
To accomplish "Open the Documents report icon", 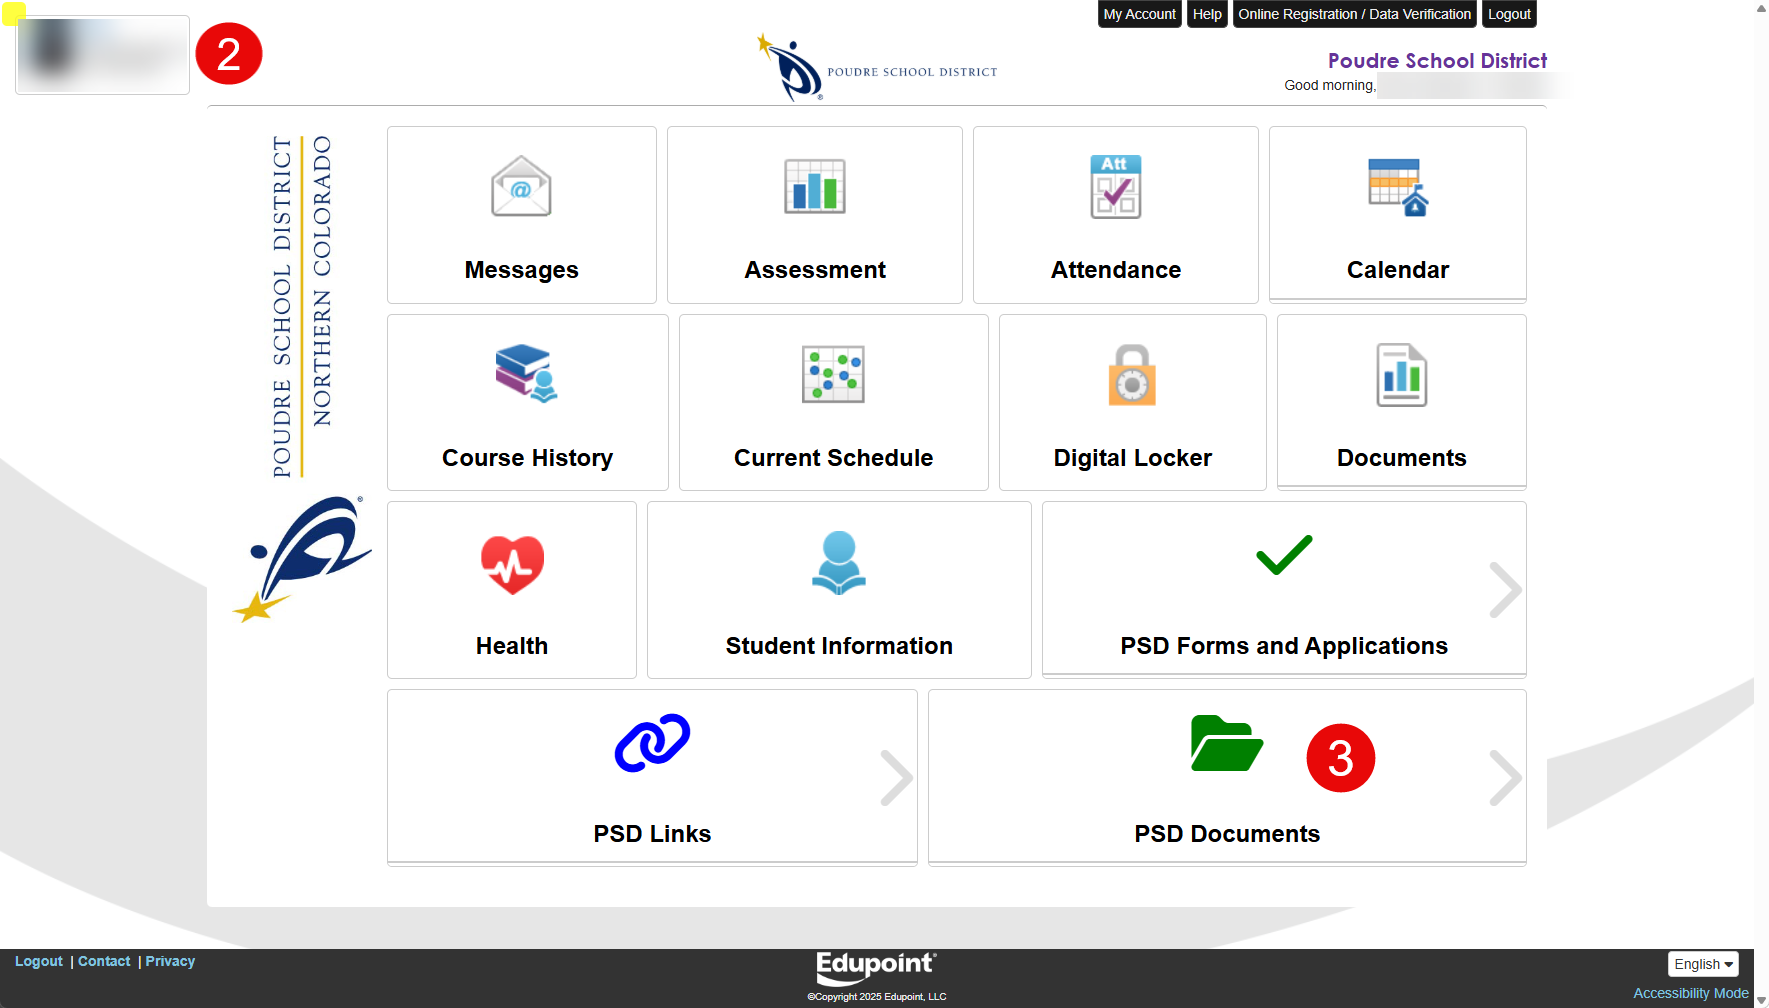I will [1401, 375].
